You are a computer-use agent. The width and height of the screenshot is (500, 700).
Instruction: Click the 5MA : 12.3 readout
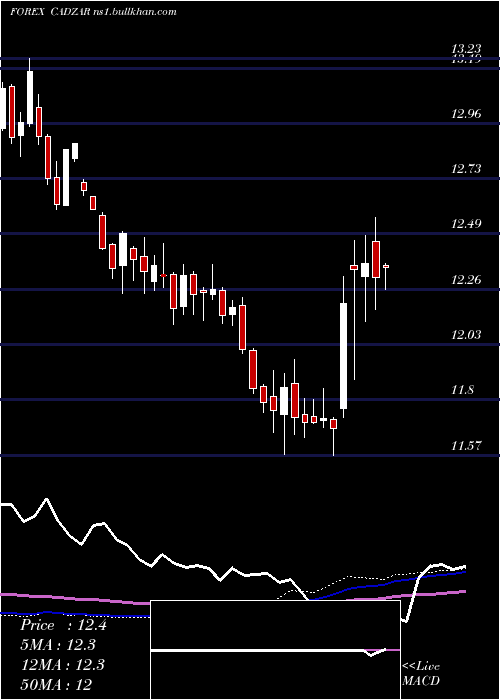click(x=58, y=645)
